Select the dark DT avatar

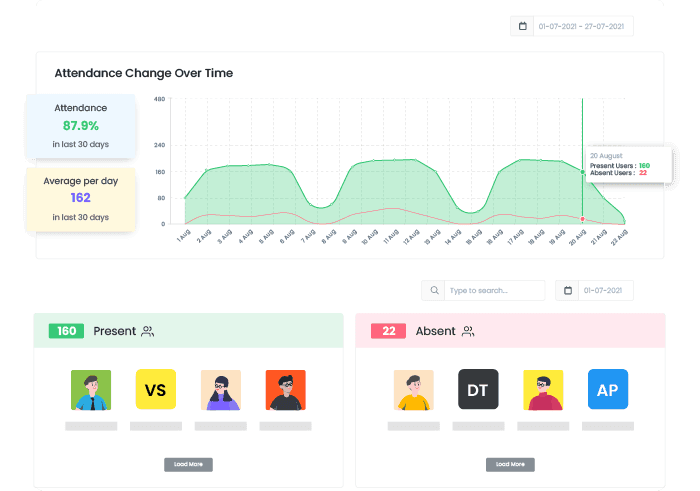(x=478, y=390)
